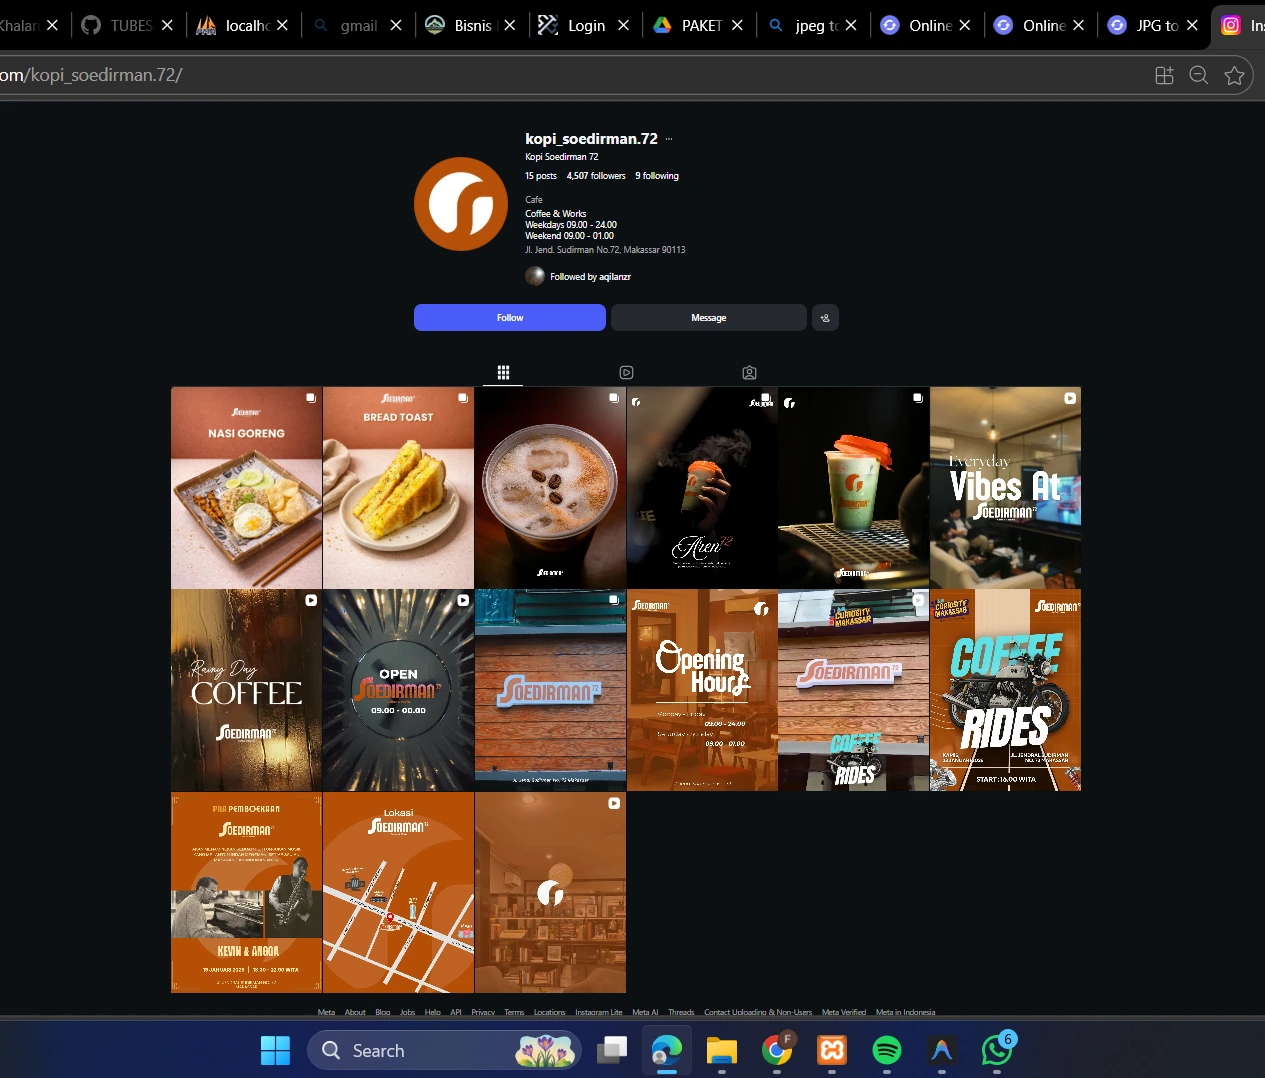The image size is (1265, 1078).
Task: Open the About footer link
Action: (355, 1012)
